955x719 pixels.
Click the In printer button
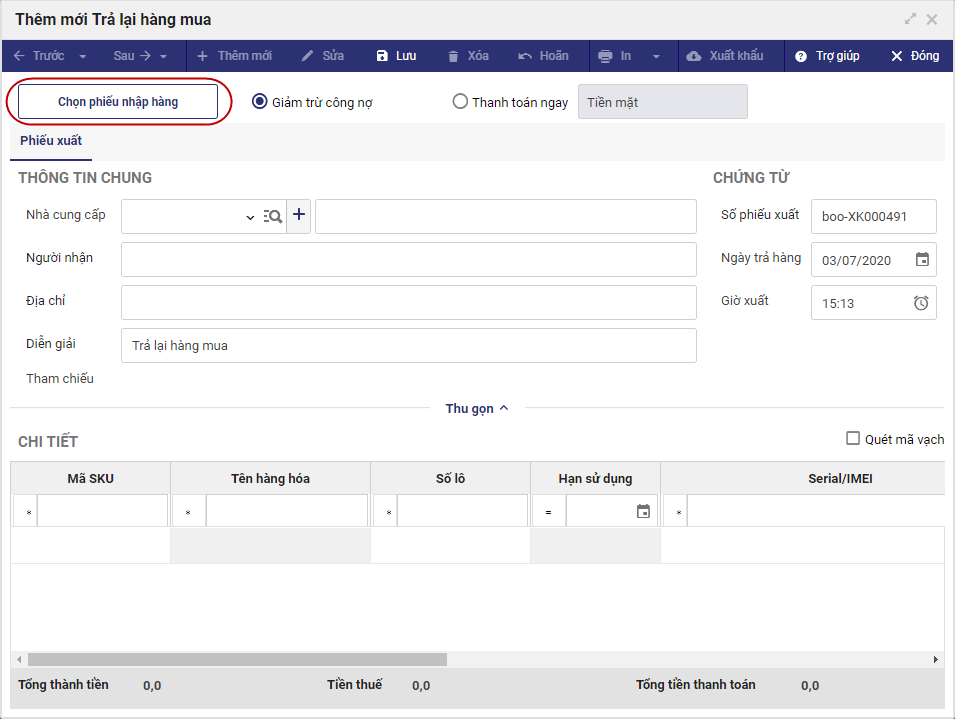[x=615, y=56]
